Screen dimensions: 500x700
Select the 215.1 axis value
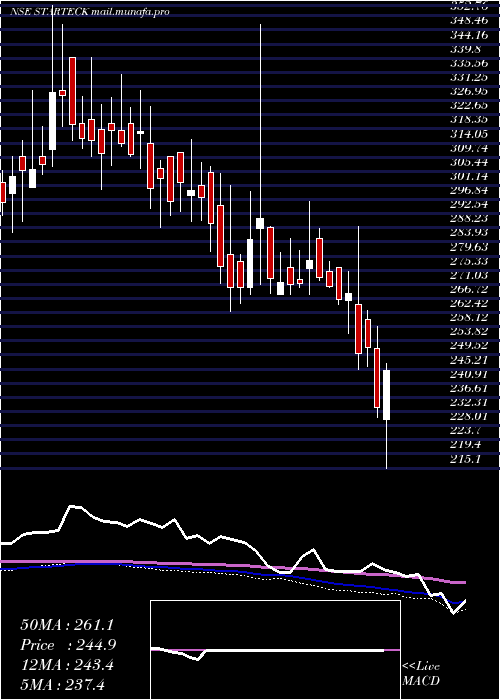pyautogui.click(x=465, y=459)
